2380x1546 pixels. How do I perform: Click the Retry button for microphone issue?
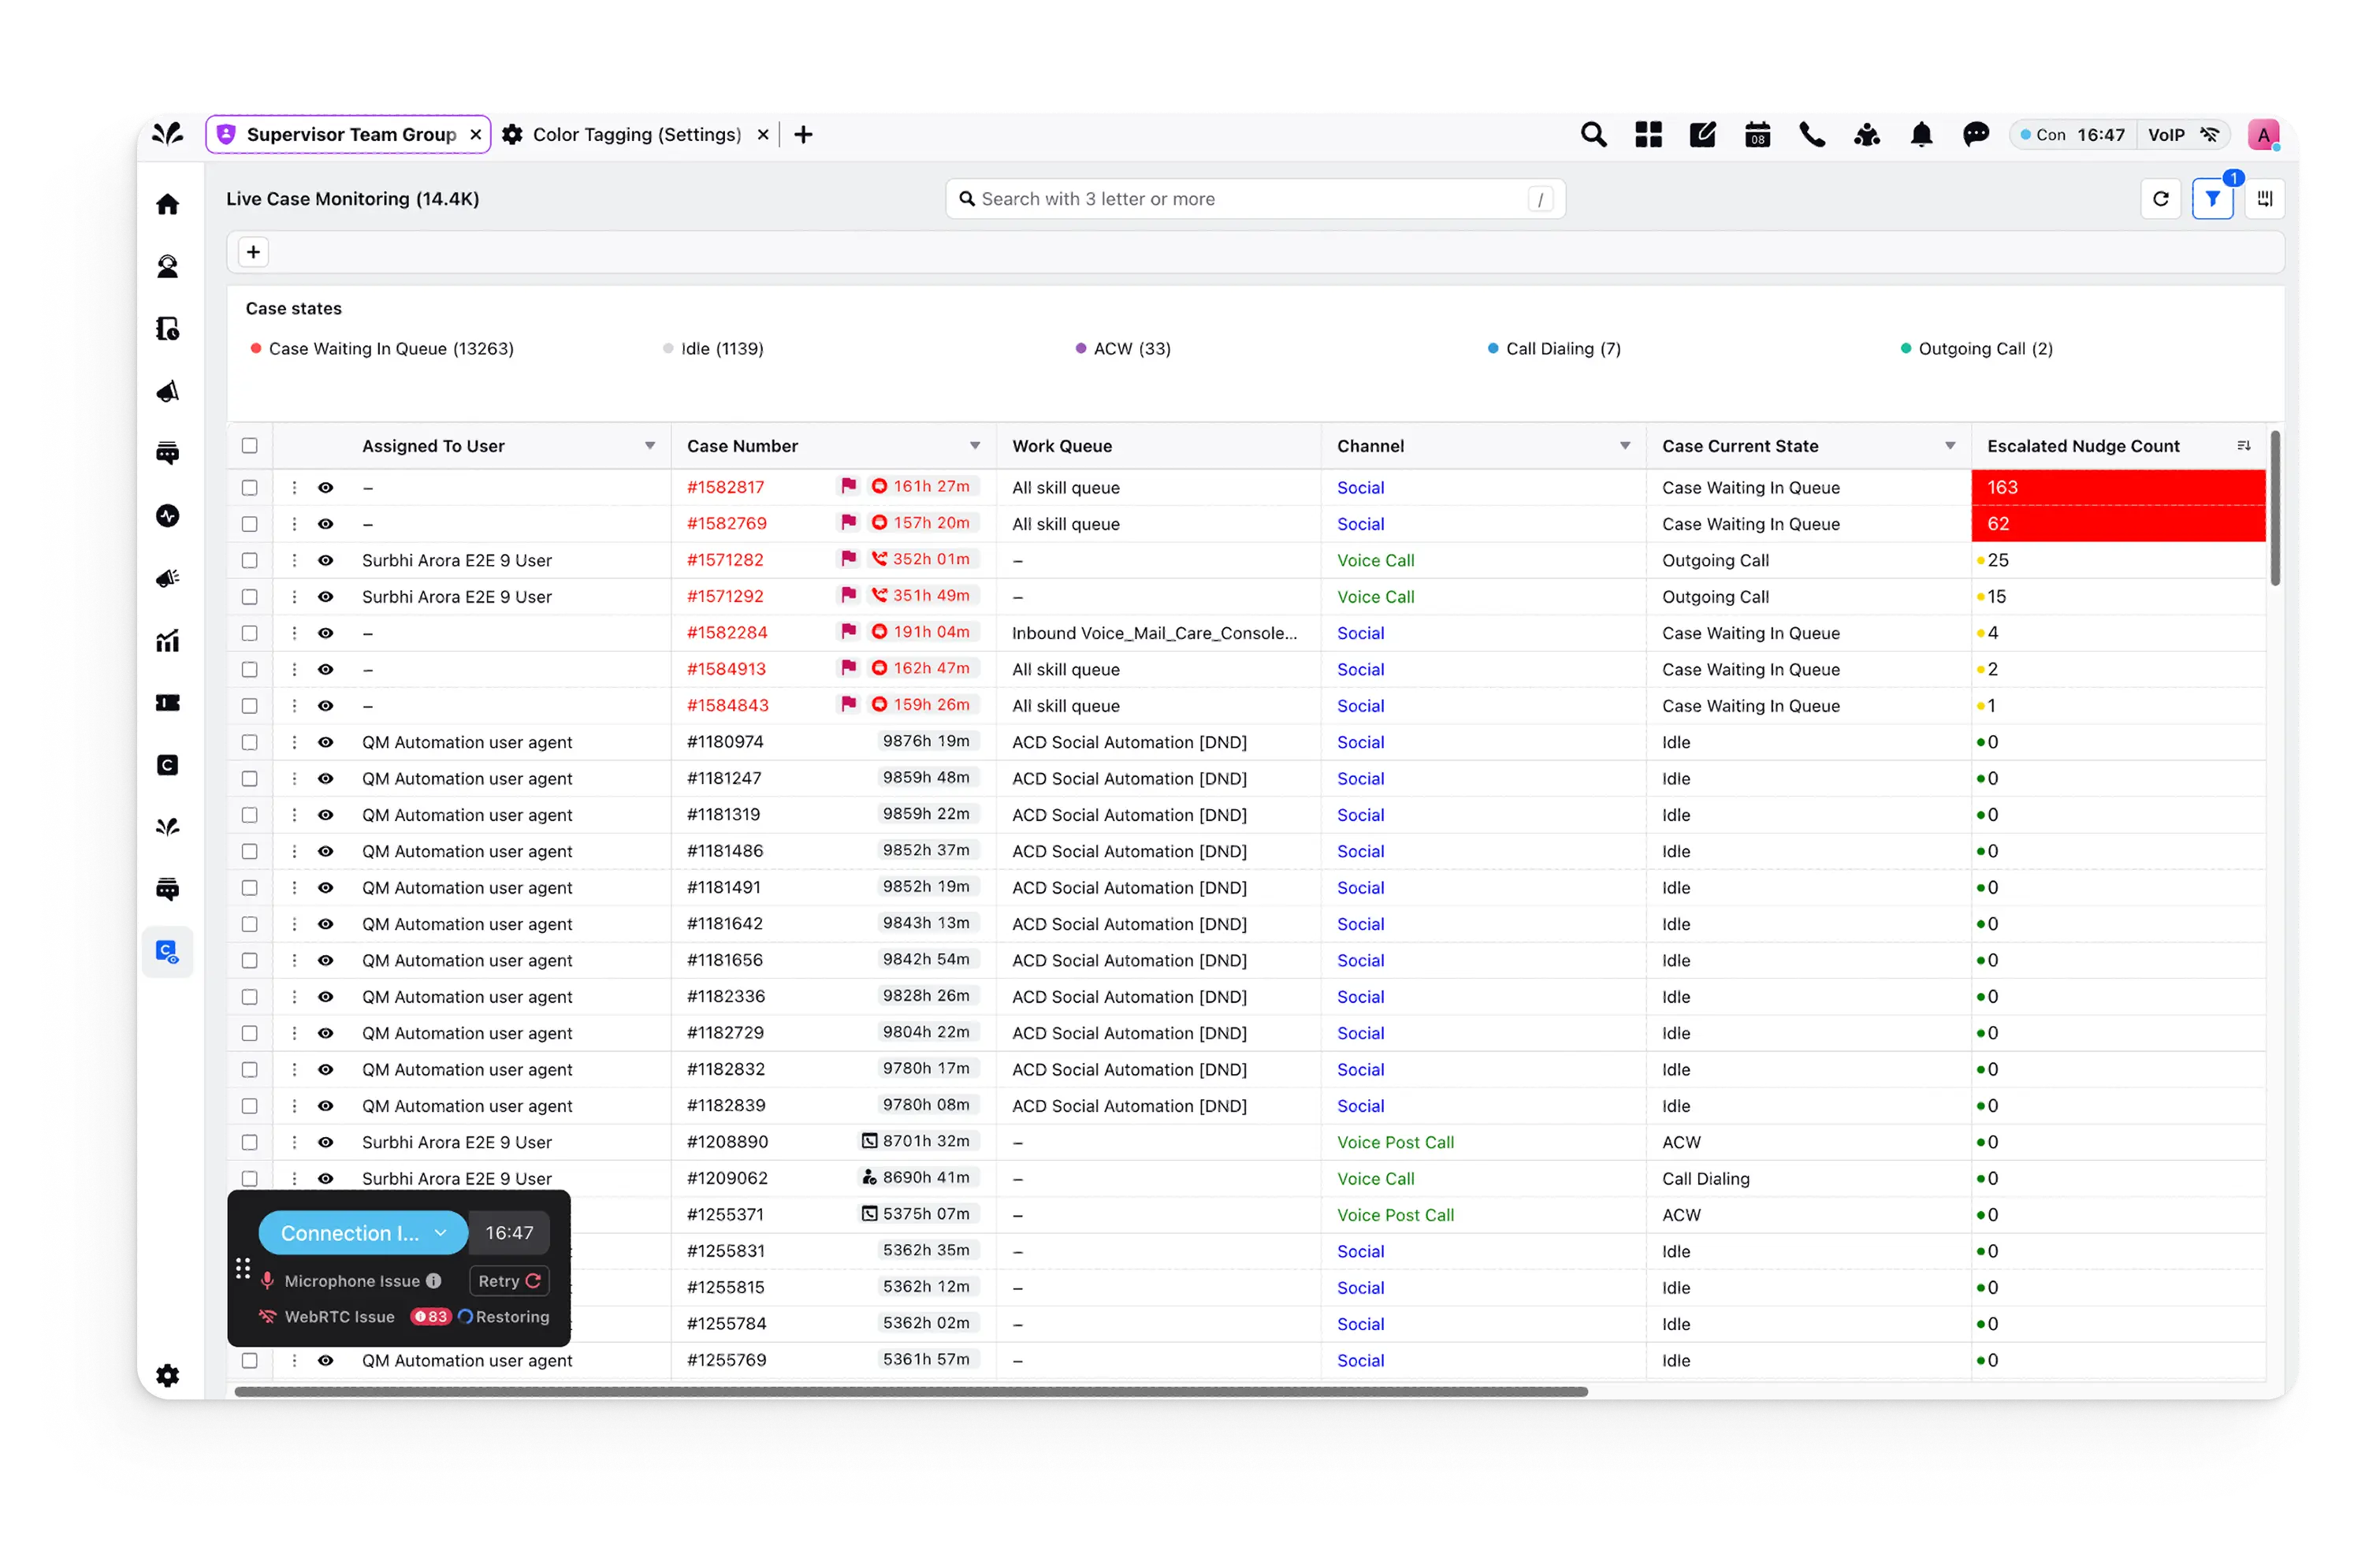coord(509,1281)
